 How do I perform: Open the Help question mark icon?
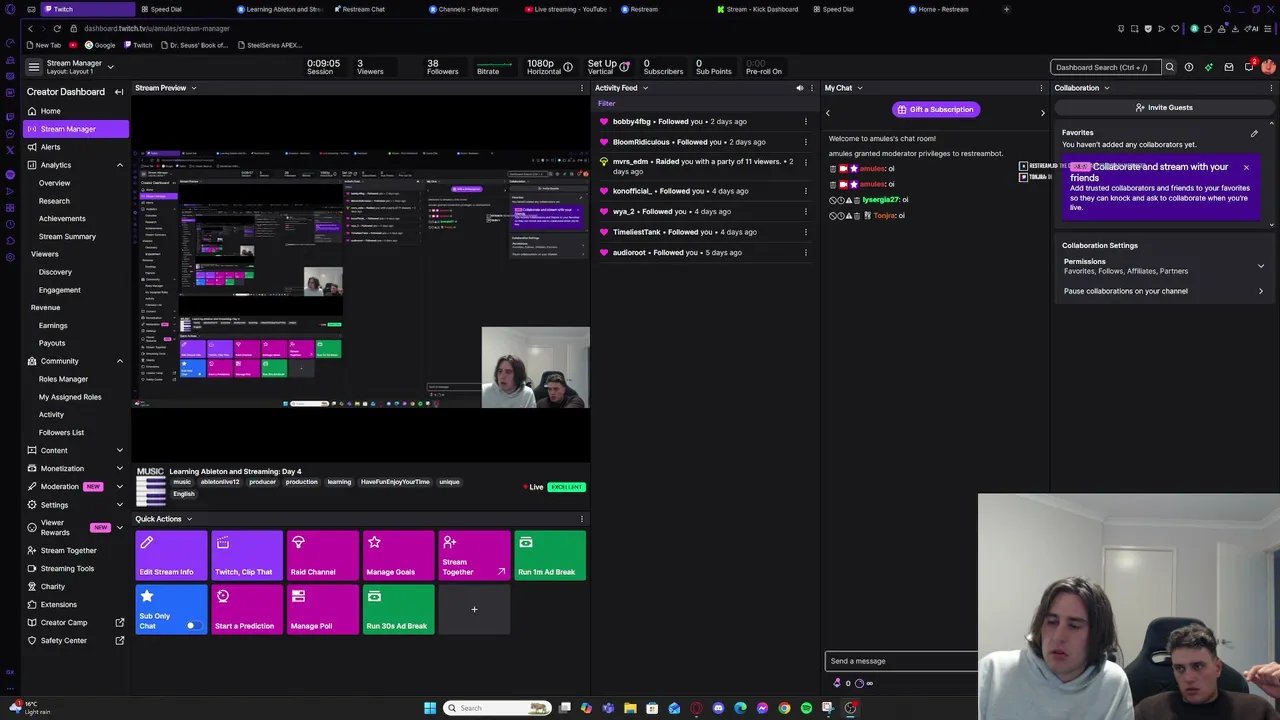pos(1189,67)
